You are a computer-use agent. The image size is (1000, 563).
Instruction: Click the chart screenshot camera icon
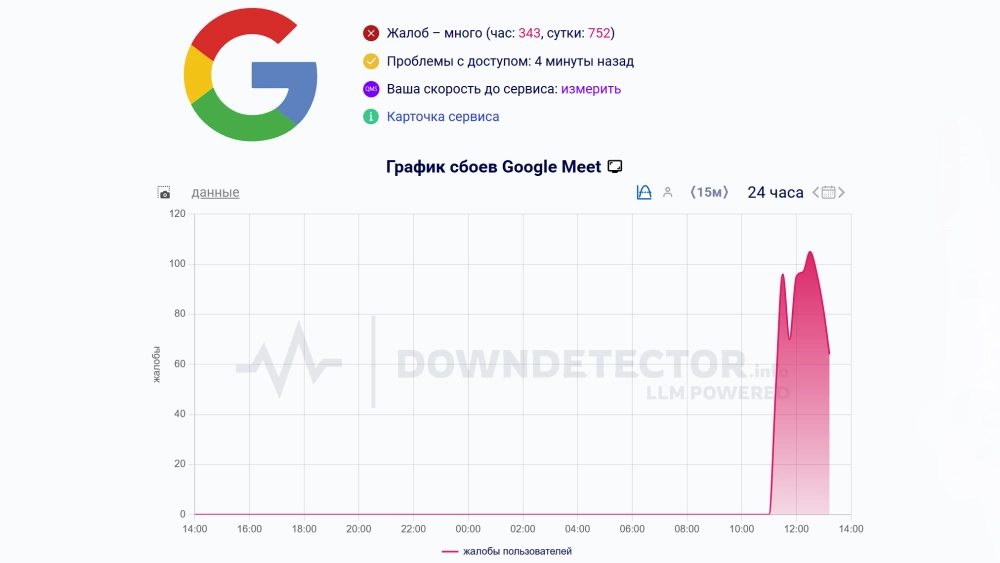tap(164, 193)
